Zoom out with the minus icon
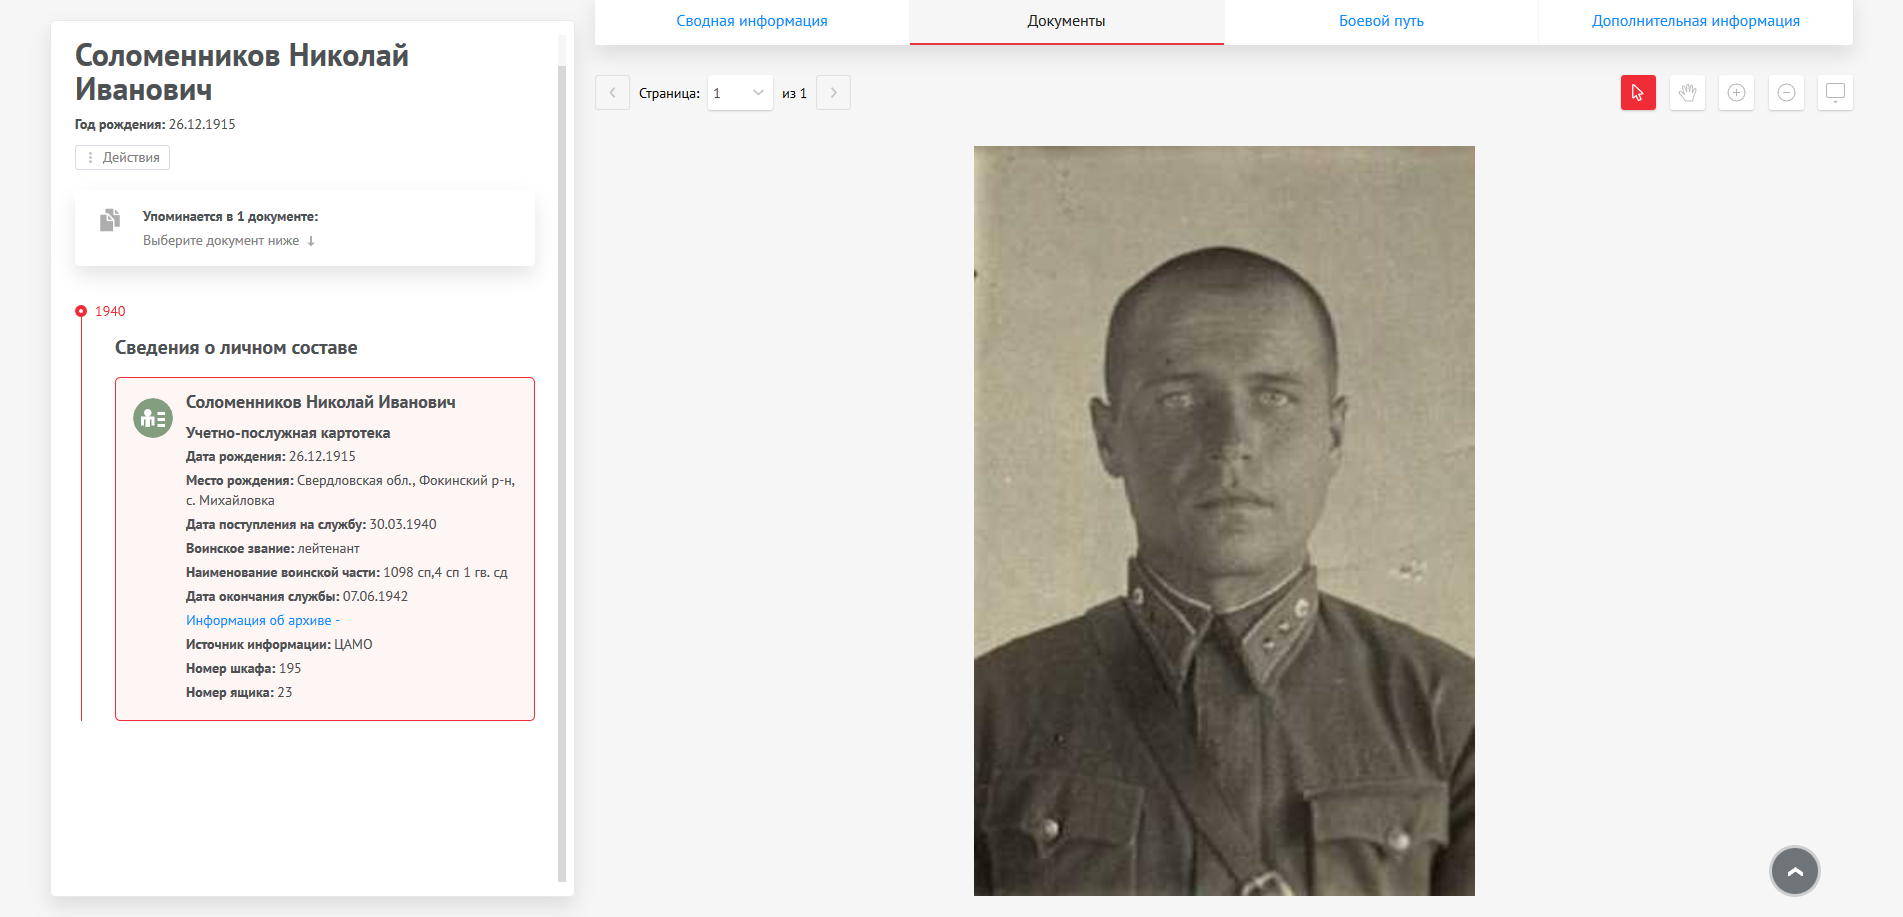The height and width of the screenshot is (917, 1903). (x=1786, y=93)
